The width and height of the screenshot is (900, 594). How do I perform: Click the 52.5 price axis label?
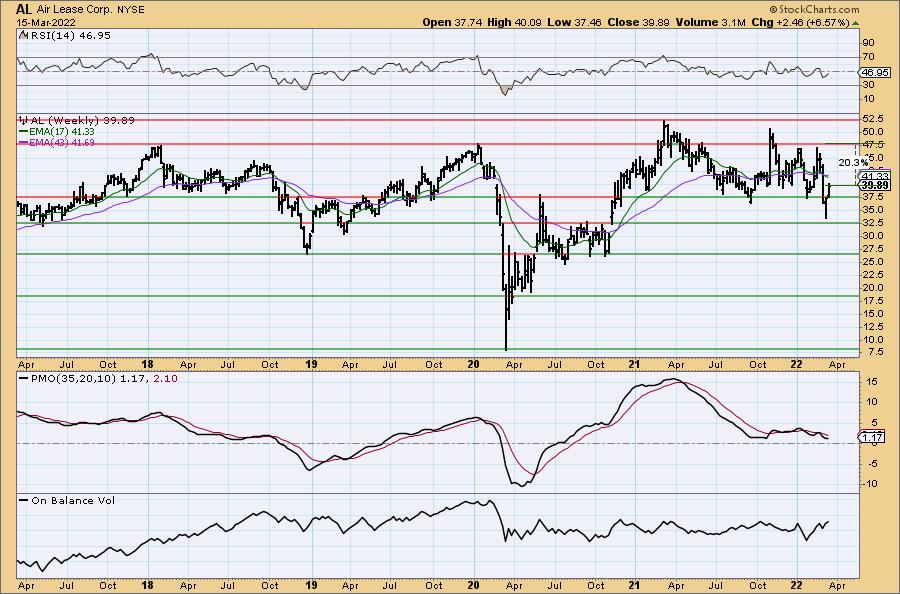pos(872,119)
